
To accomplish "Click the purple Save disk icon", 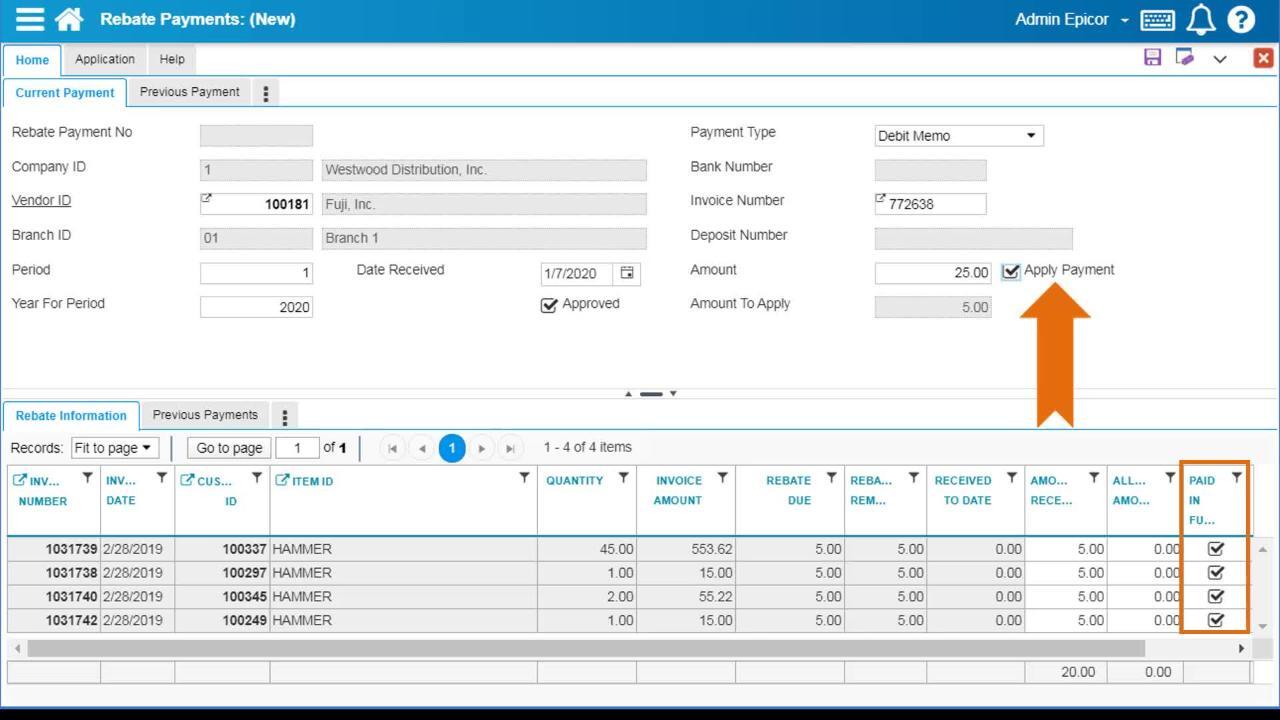I will 1152,57.
